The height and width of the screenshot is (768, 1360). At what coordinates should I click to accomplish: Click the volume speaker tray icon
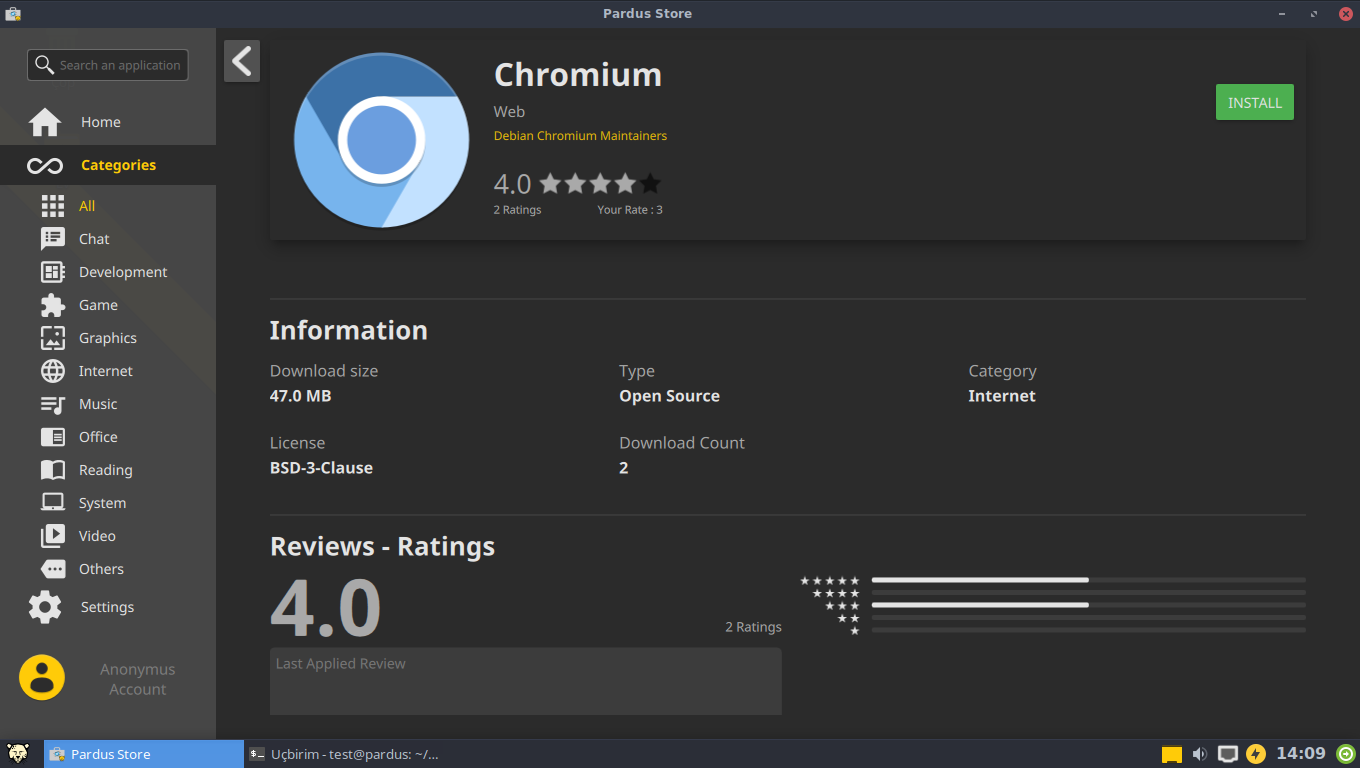[1200, 754]
